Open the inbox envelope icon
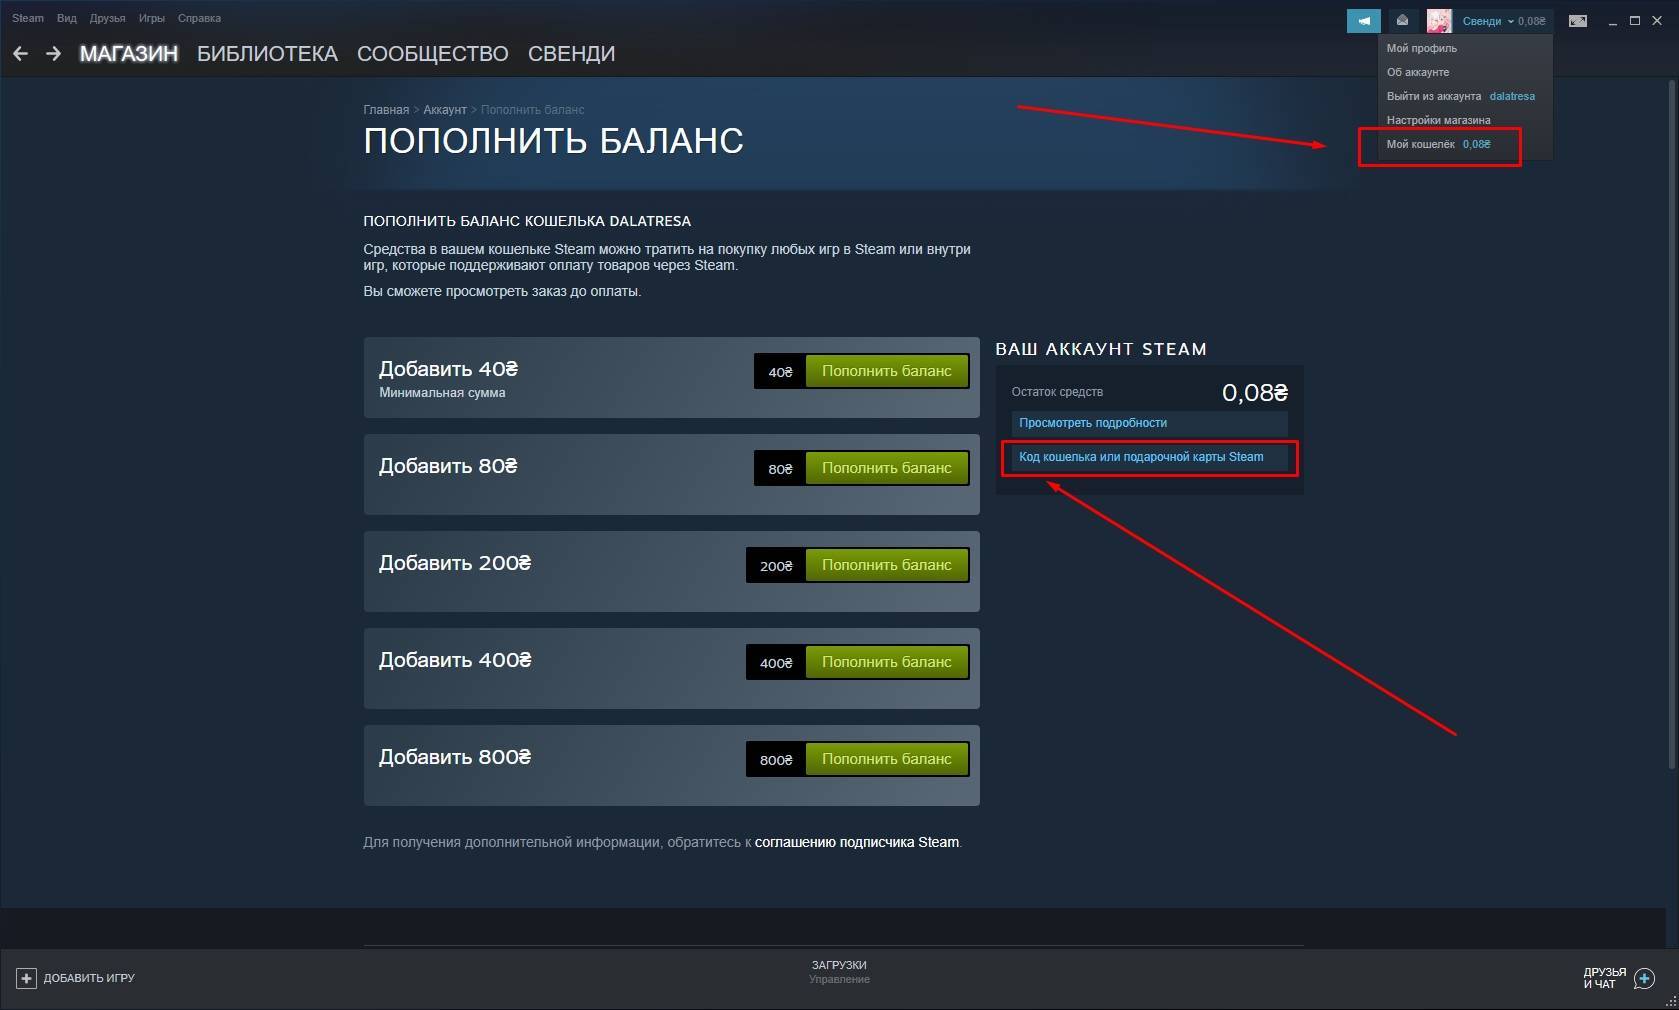 (1402, 20)
